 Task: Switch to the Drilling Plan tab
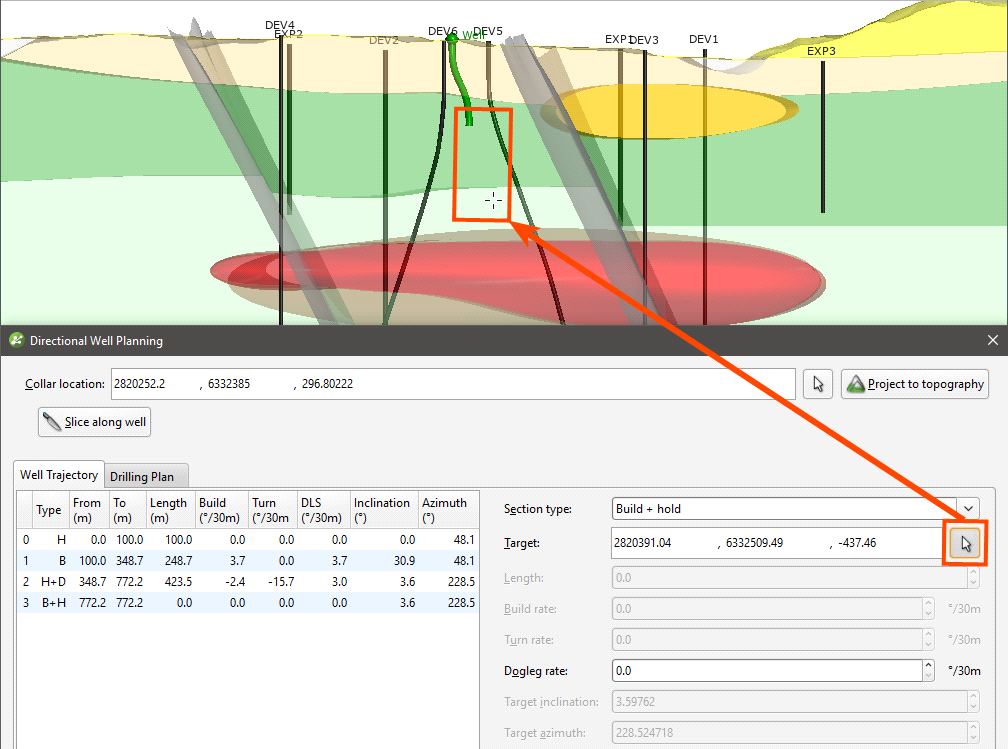pos(142,477)
